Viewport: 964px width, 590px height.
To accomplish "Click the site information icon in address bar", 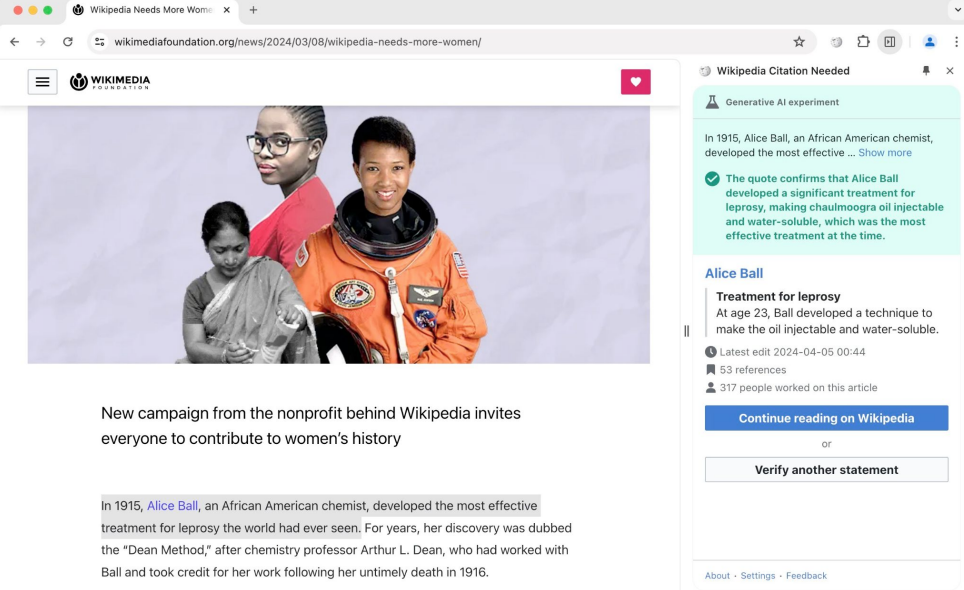I will click(99, 42).
